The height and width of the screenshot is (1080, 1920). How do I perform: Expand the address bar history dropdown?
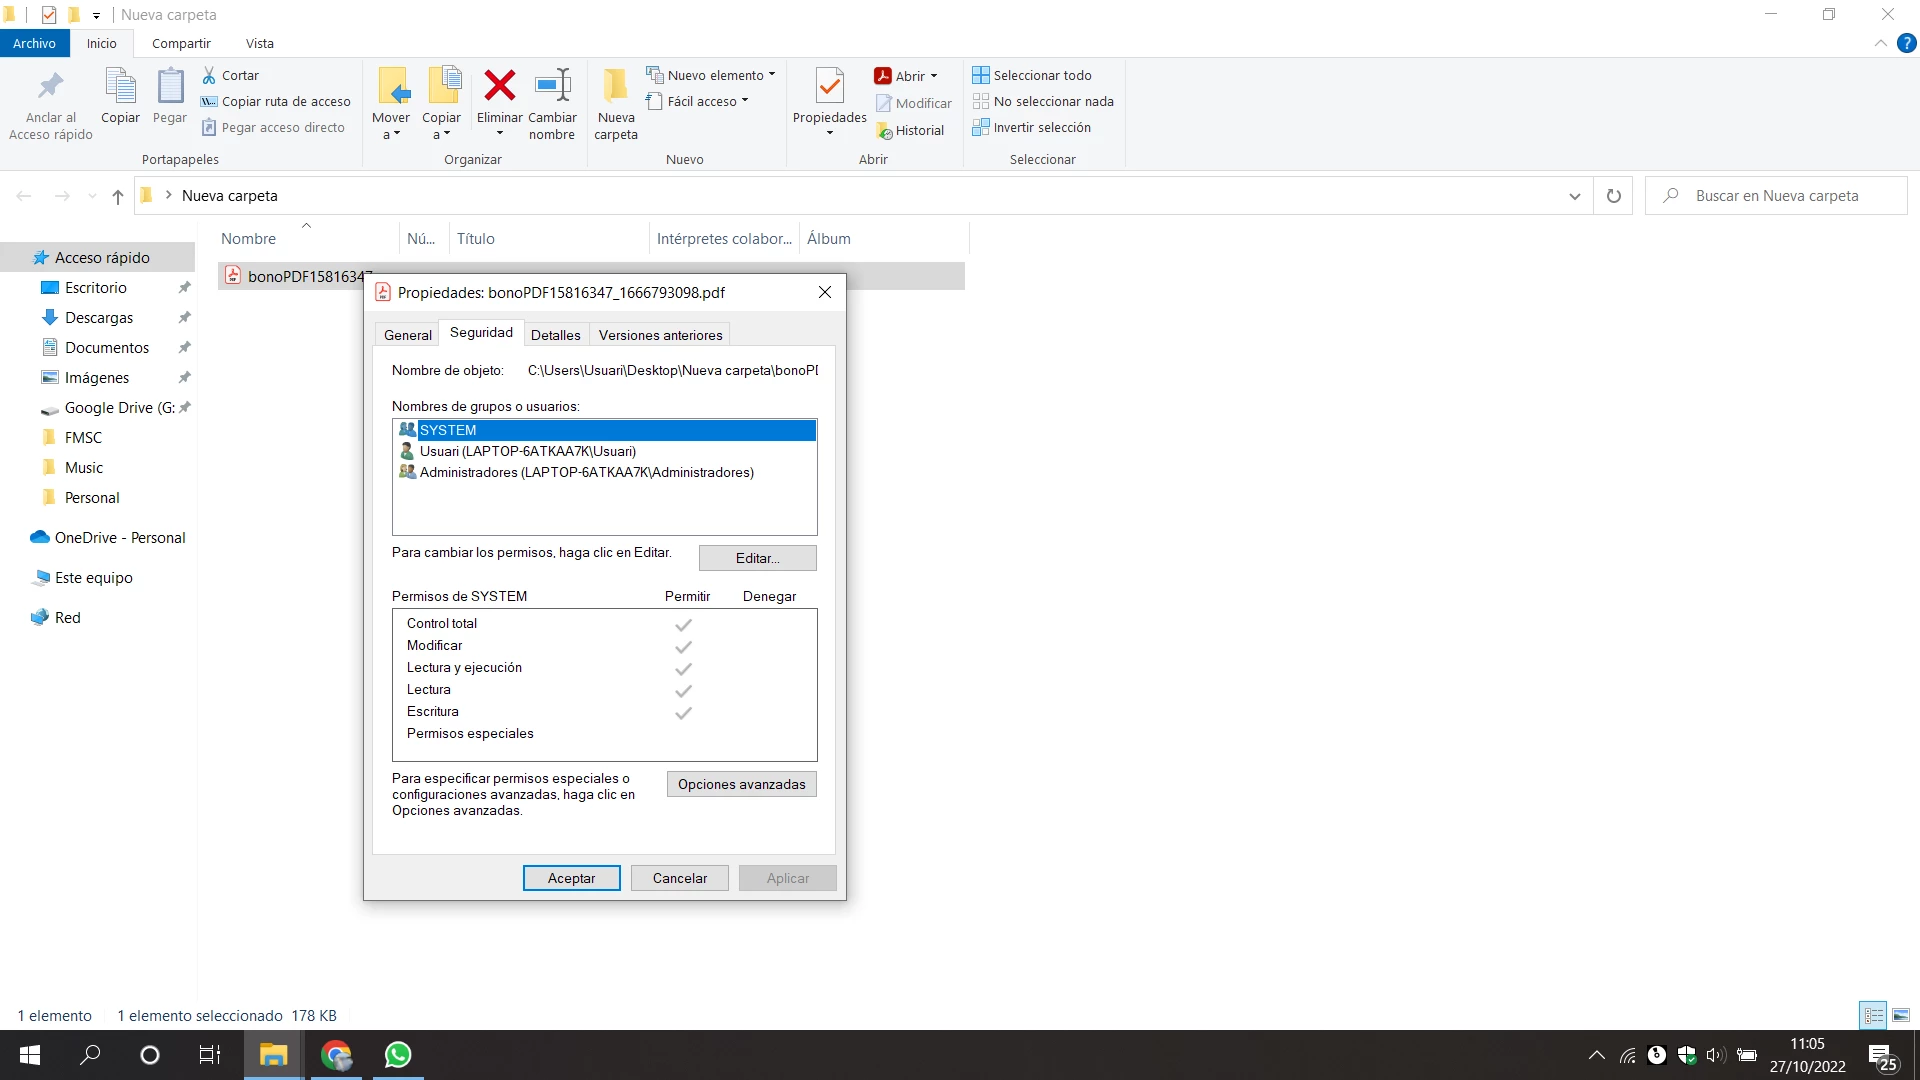coord(1574,196)
